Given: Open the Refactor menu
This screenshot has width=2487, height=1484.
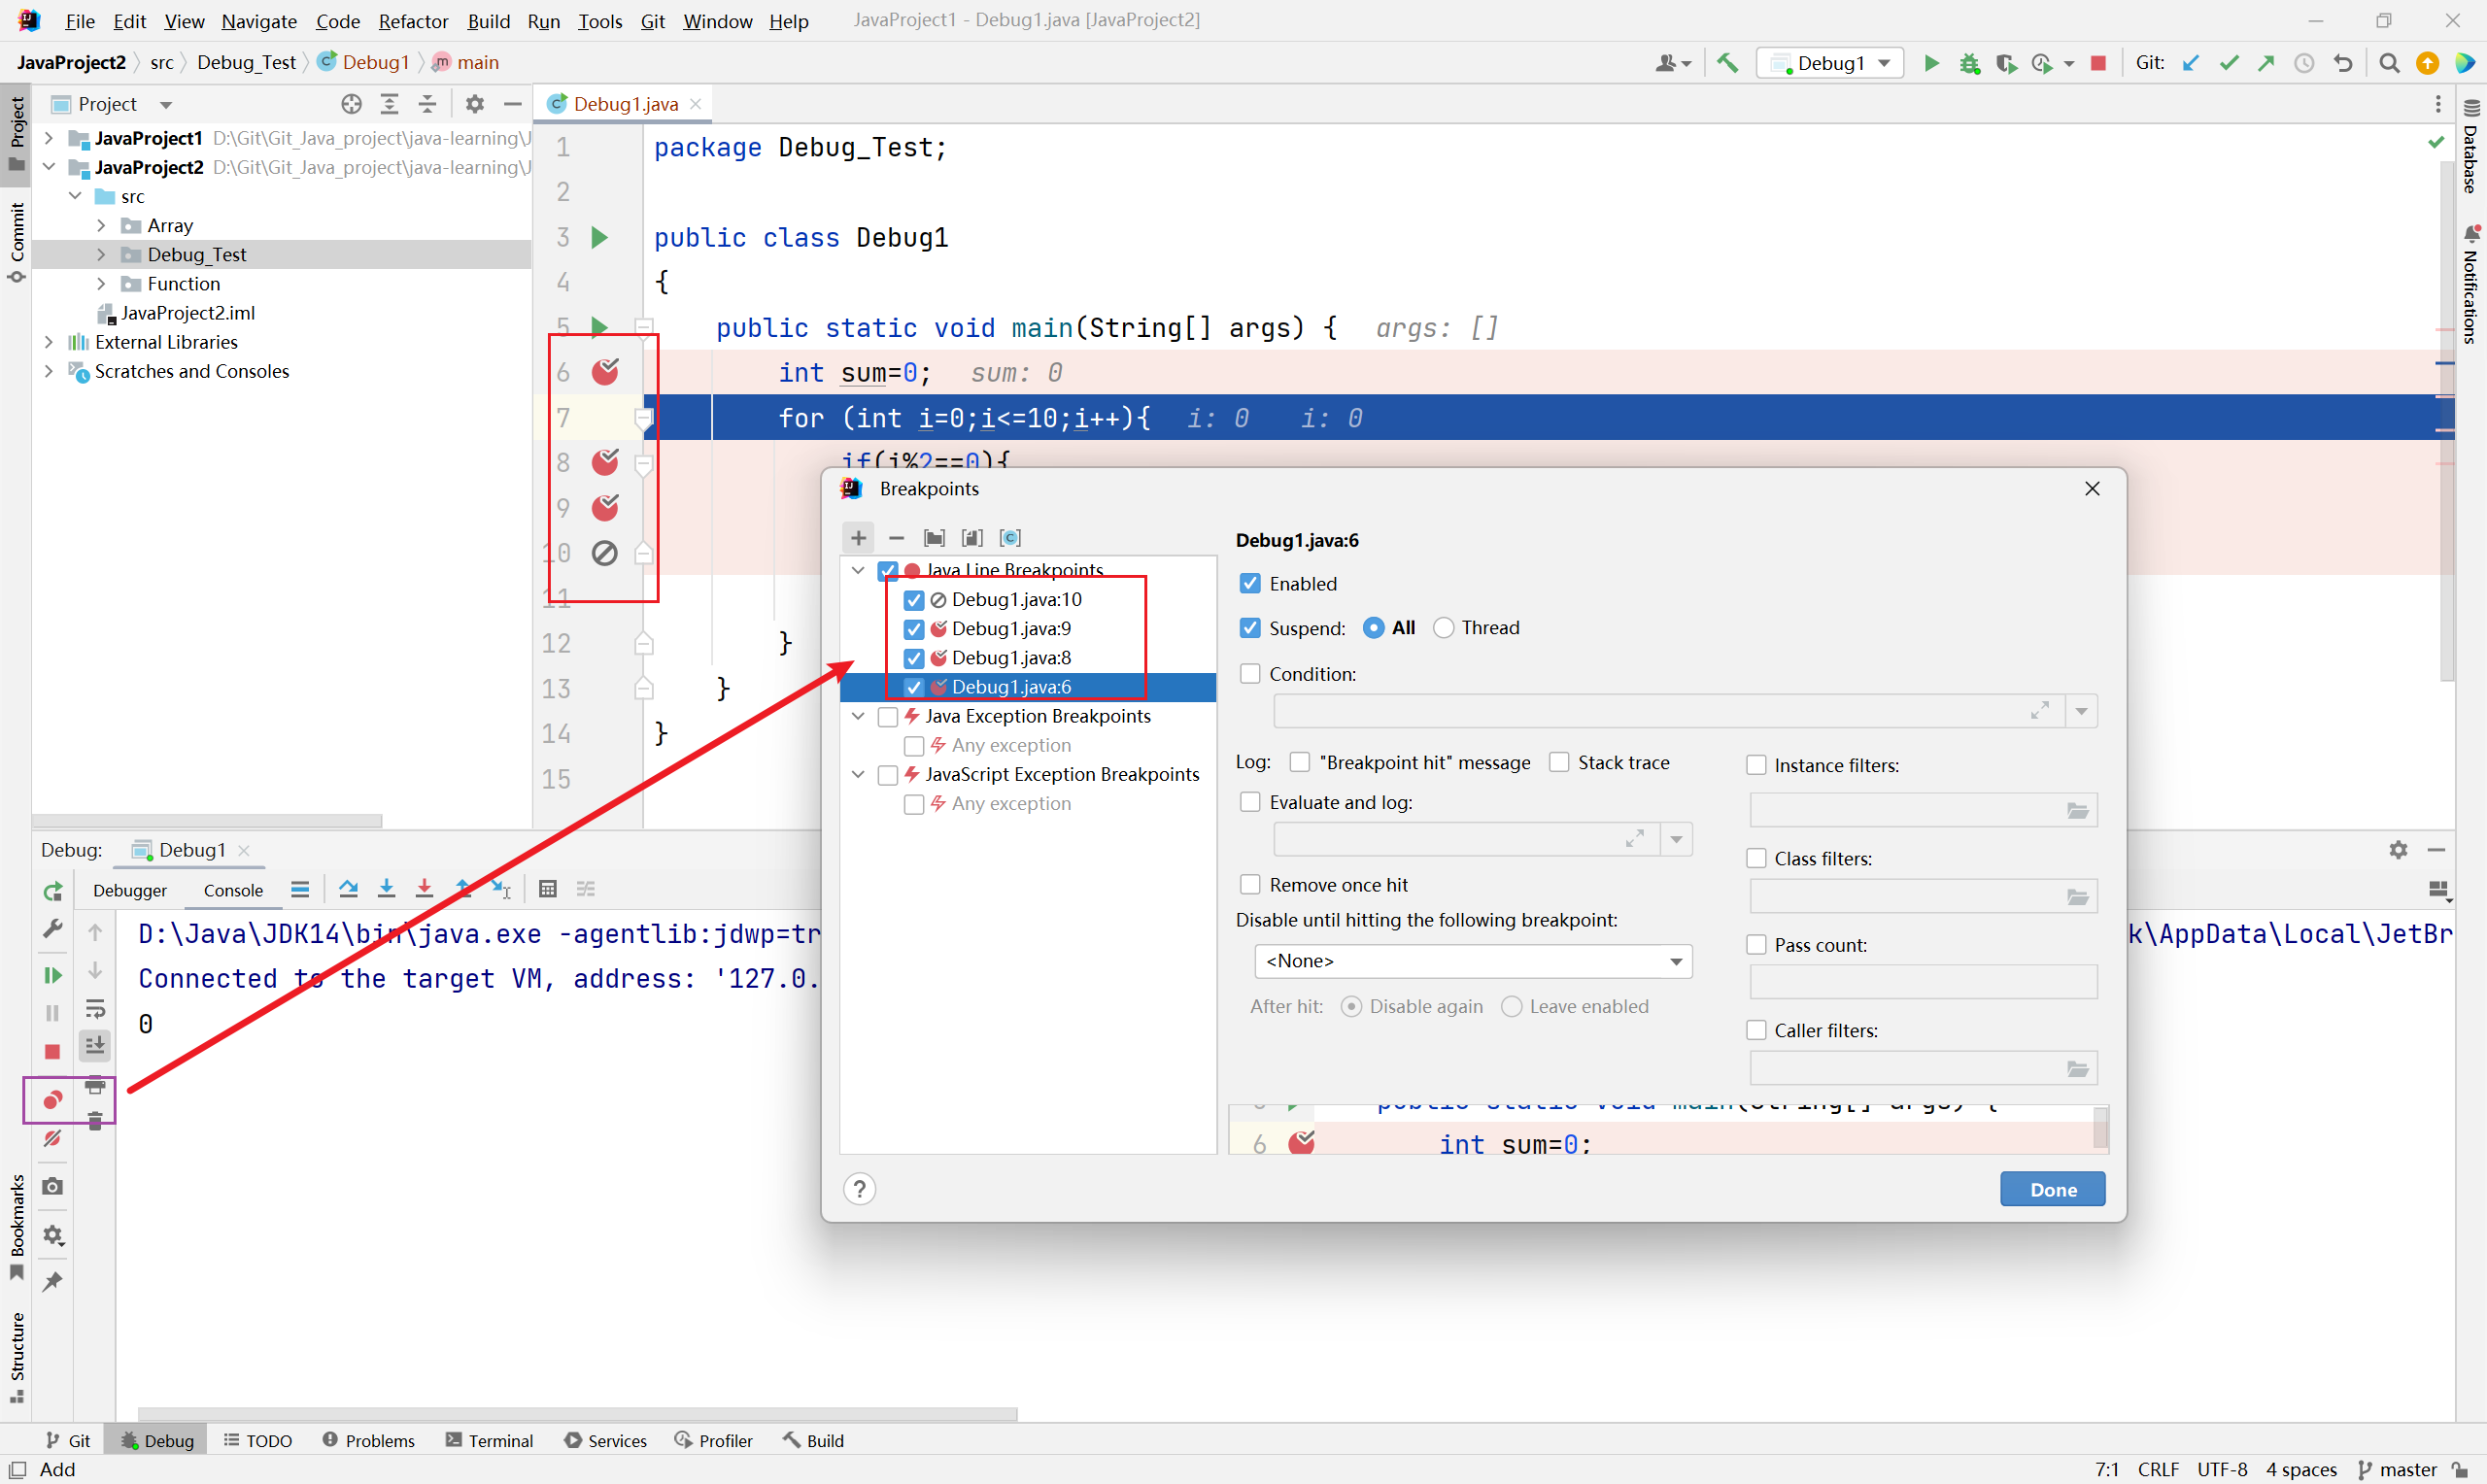Looking at the screenshot, I should [x=413, y=20].
